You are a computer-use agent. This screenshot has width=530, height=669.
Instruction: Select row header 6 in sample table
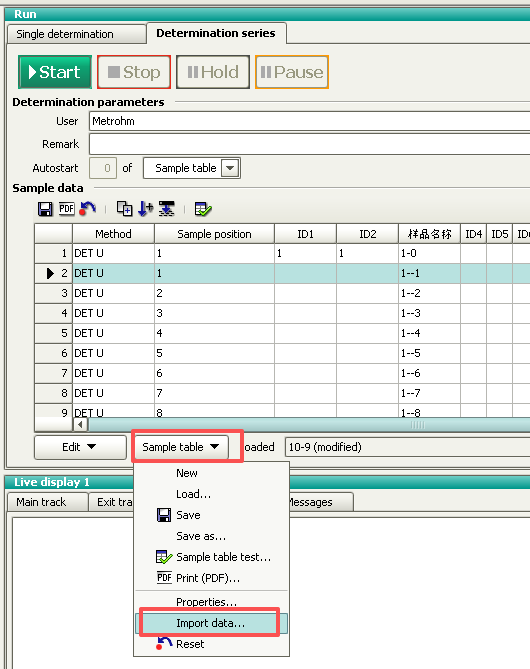53,353
